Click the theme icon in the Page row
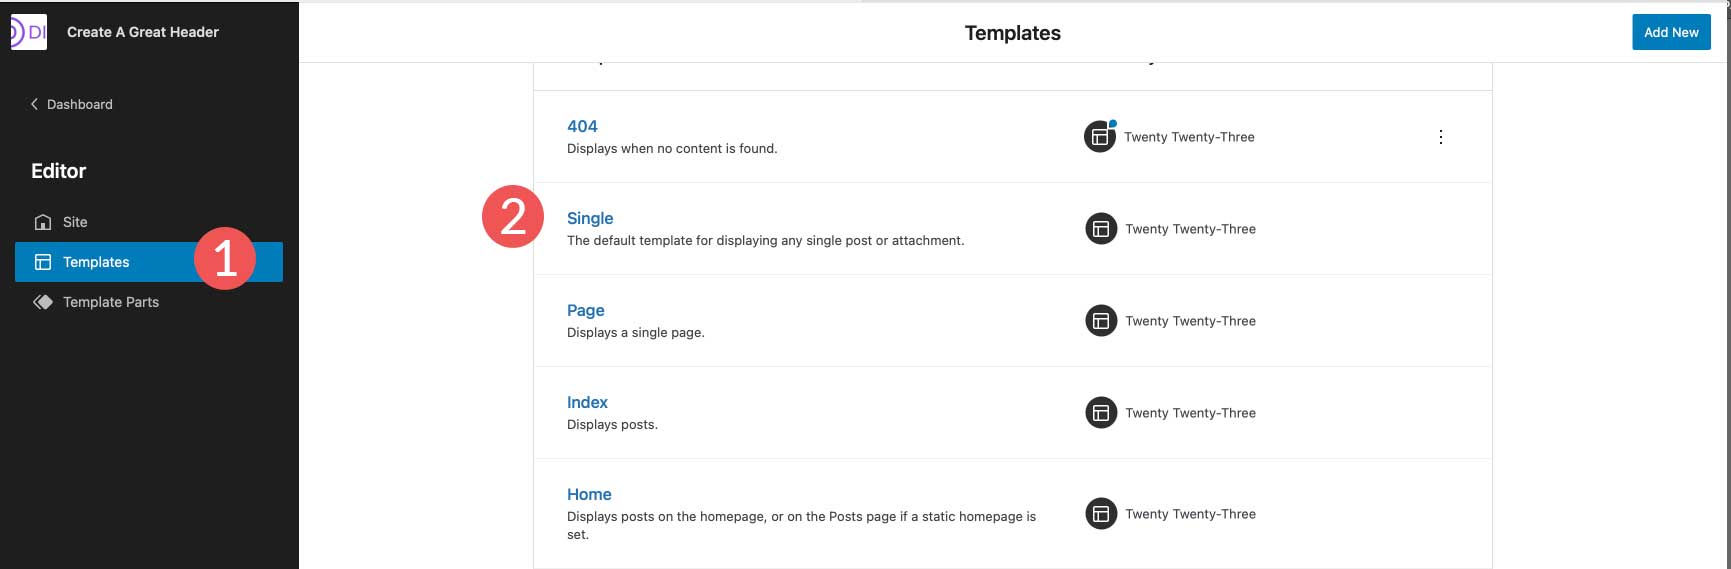The image size is (1731, 569). coord(1101,321)
